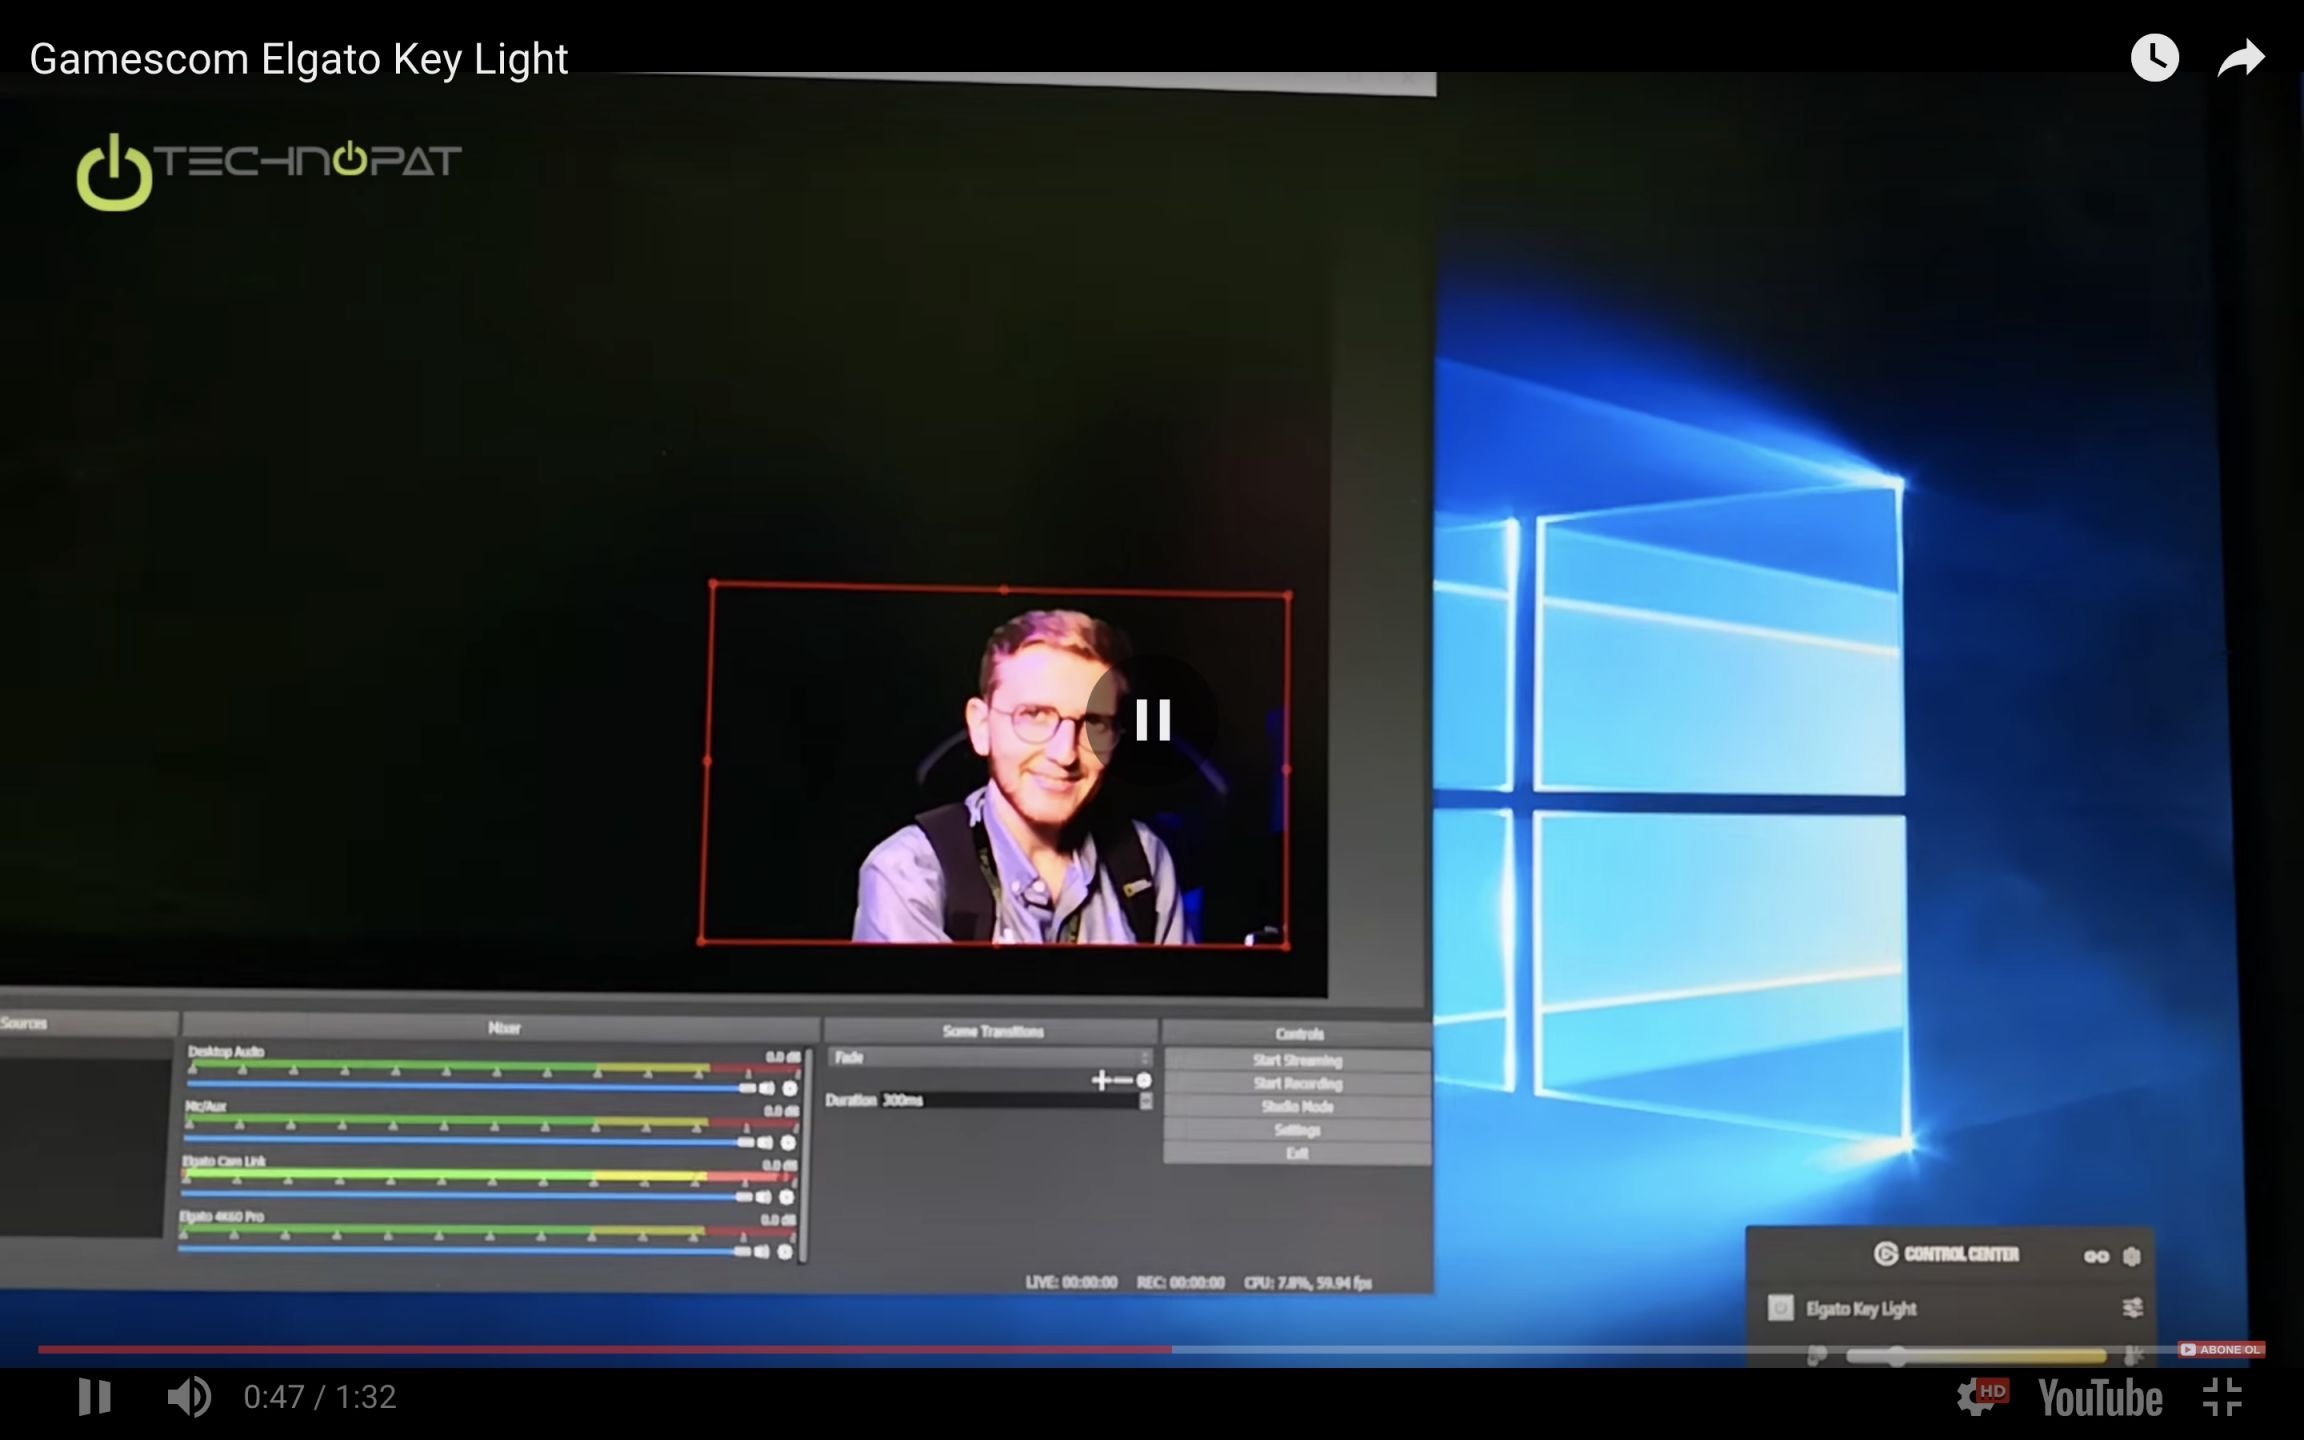2304x1440 pixels.
Task: Click the Duration 300ms spinner arrows
Action: click(x=1146, y=1100)
